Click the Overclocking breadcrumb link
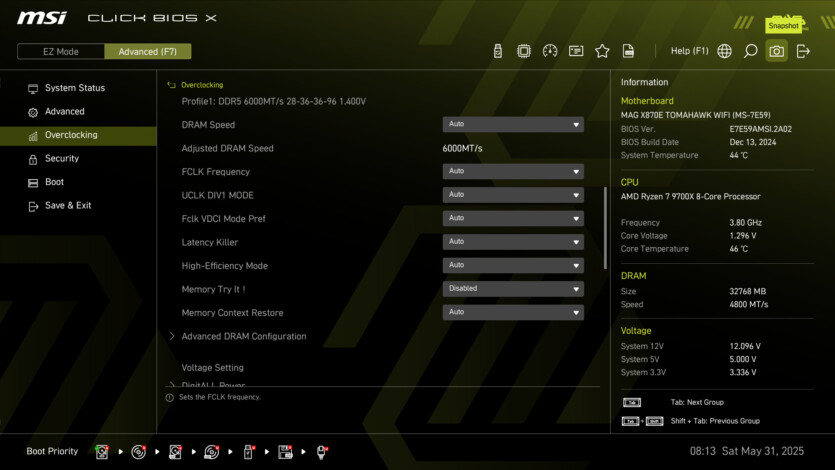This screenshot has width=835, height=470. pyautogui.click(x=202, y=85)
